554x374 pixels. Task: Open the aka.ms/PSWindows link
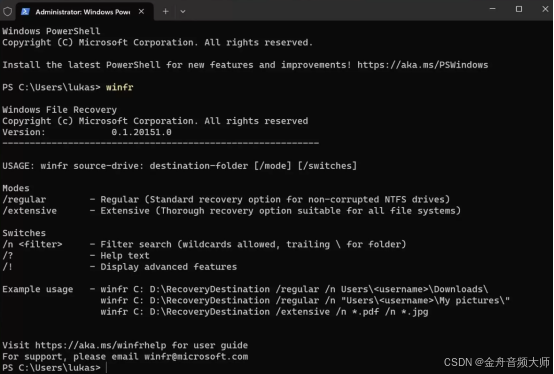click(x=423, y=65)
